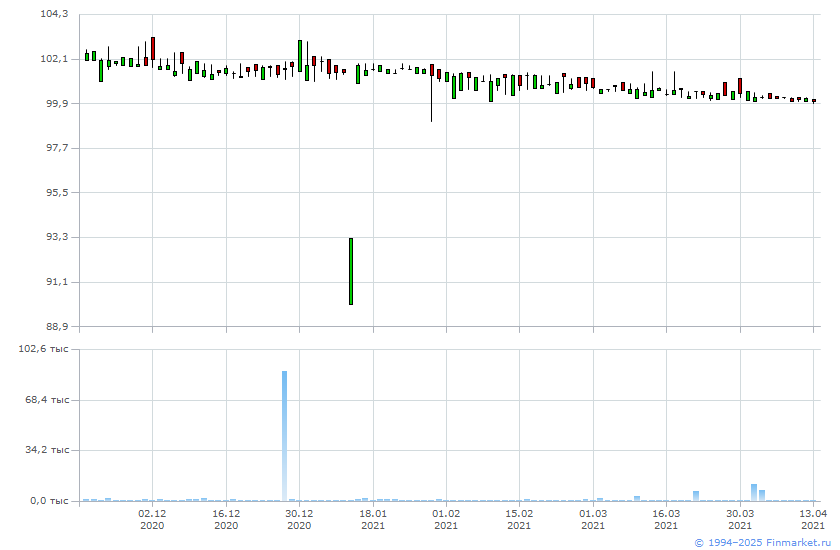Image resolution: width=840 pixels, height=550 pixels.
Task: Click date label 16.12 2020
Action: click(x=226, y=519)
